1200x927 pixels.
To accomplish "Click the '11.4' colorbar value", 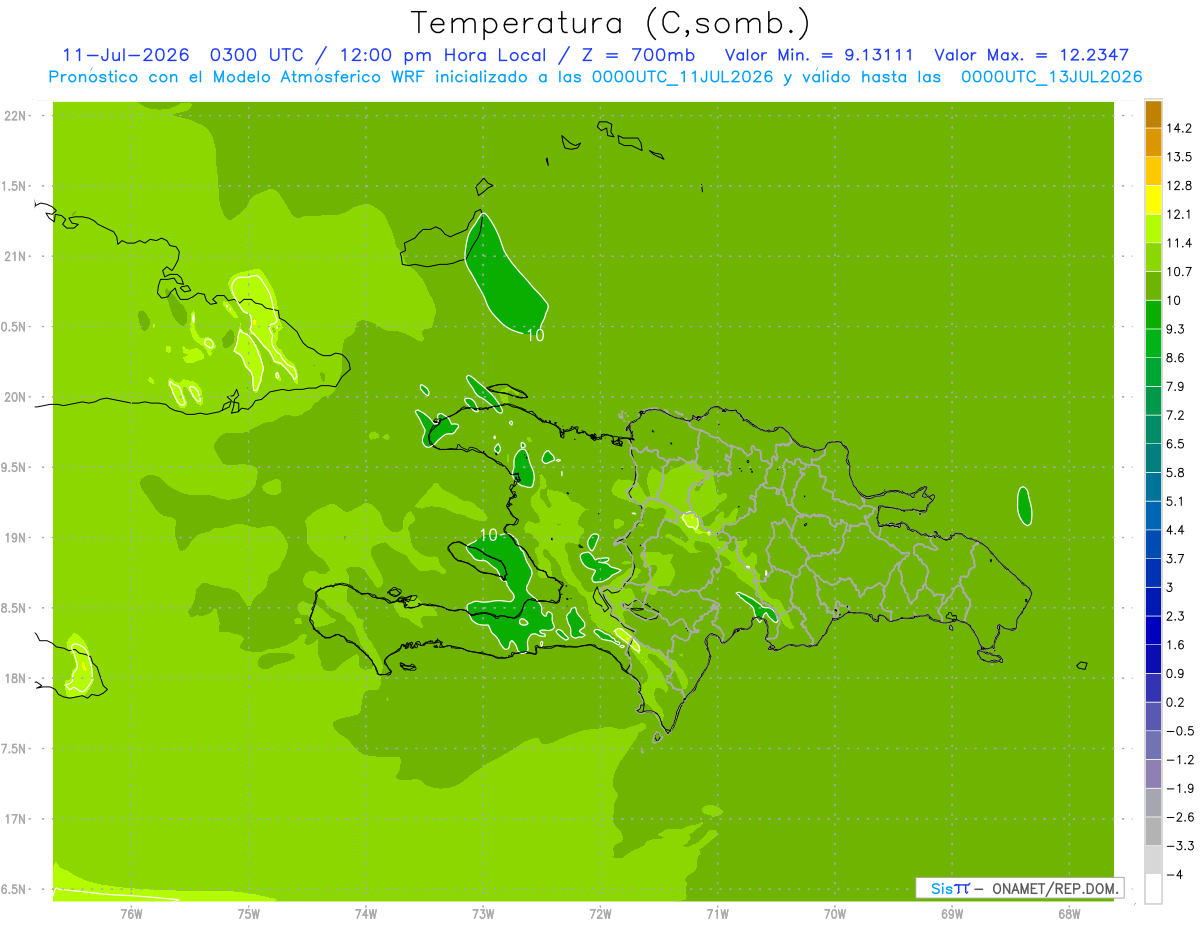I will (1179, 243).
